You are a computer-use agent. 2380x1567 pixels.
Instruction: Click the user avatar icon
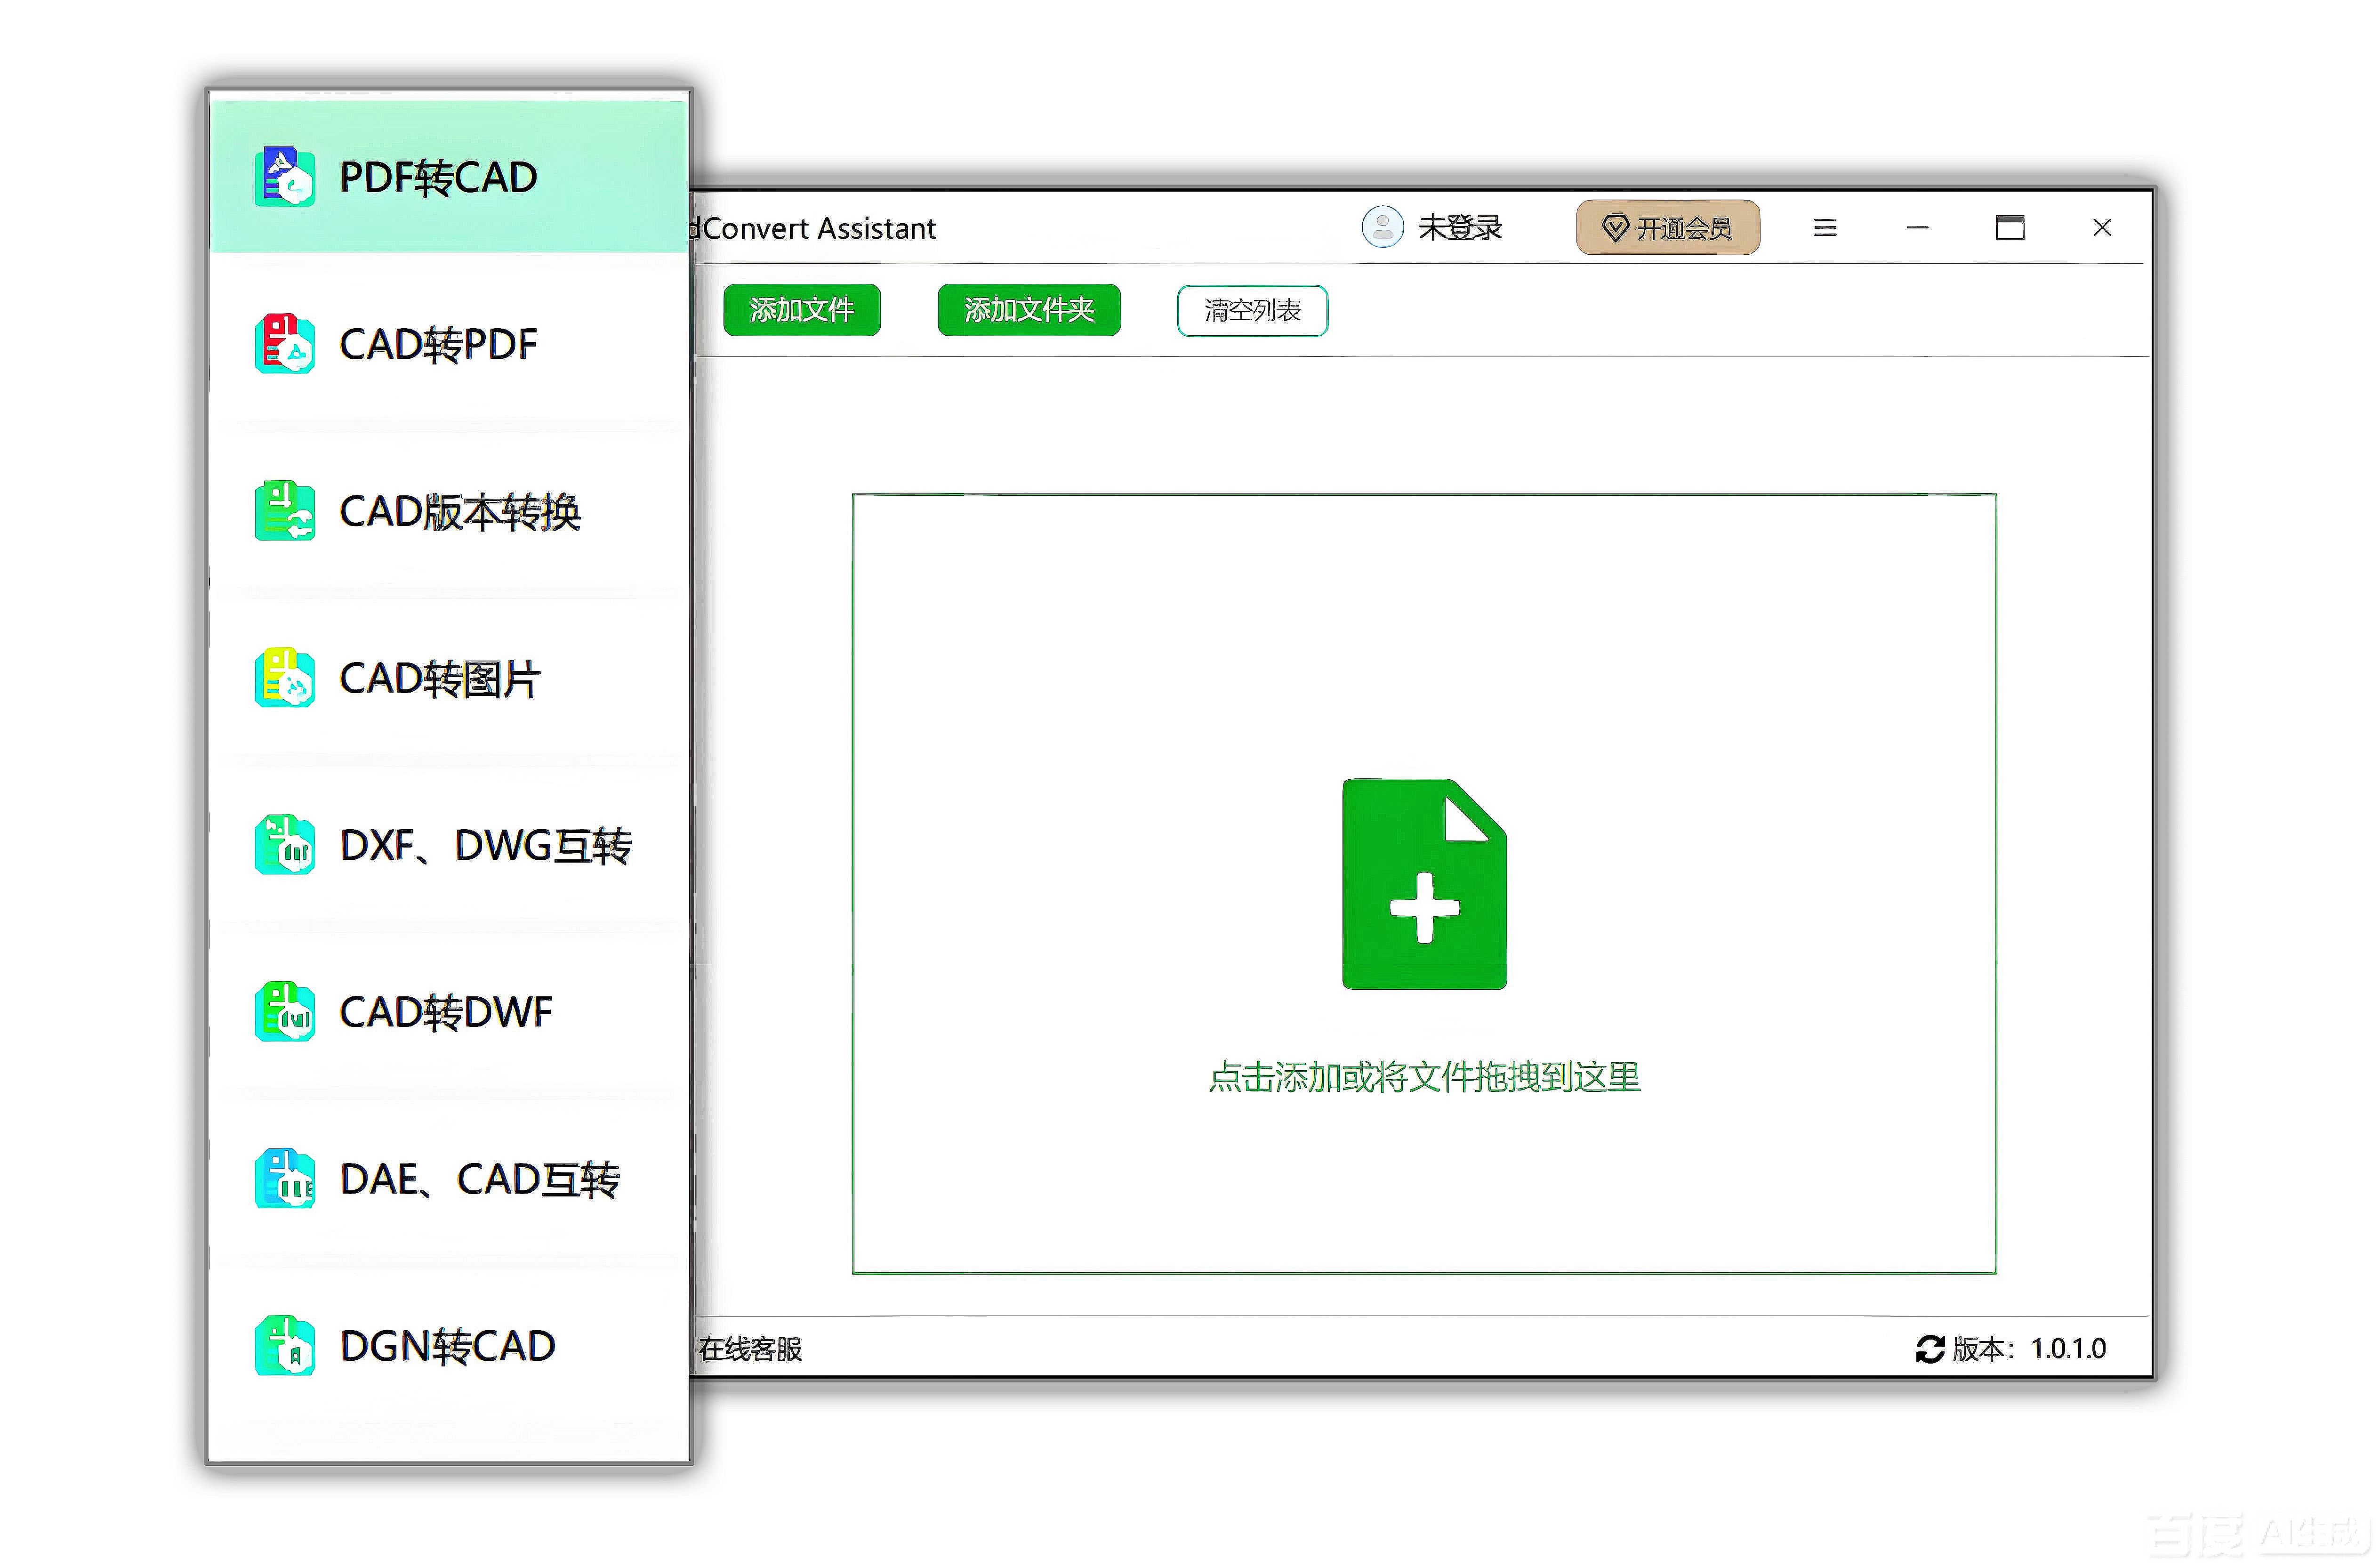click(x=1382, y=227)
